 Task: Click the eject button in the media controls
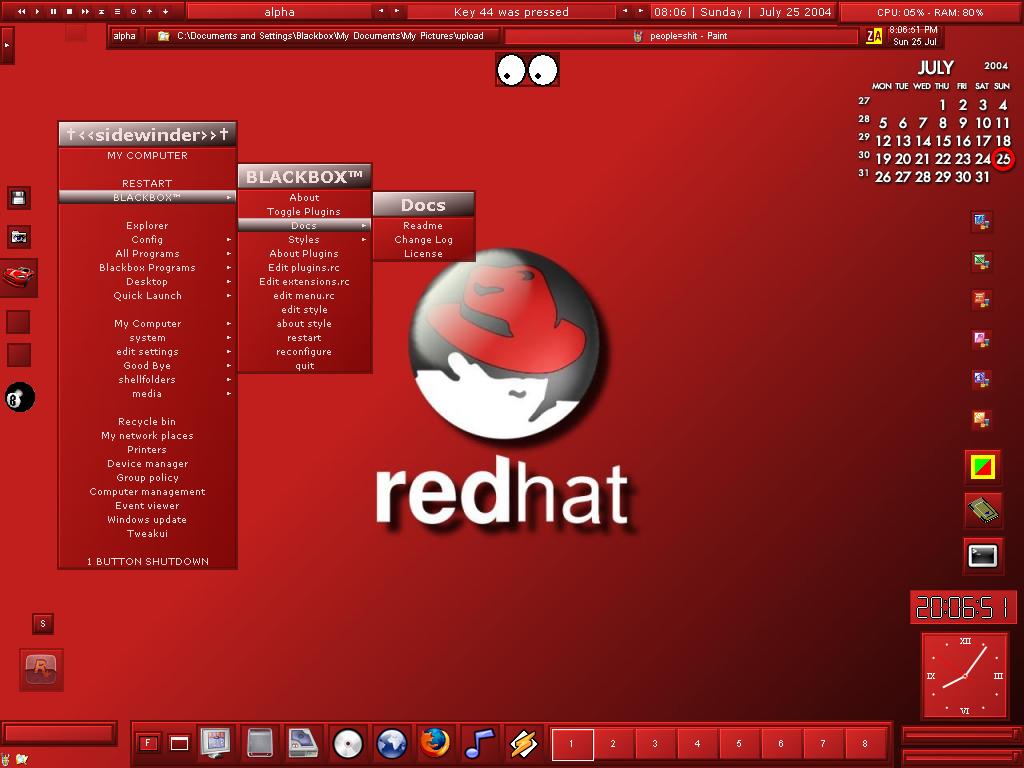click(101, 12)
